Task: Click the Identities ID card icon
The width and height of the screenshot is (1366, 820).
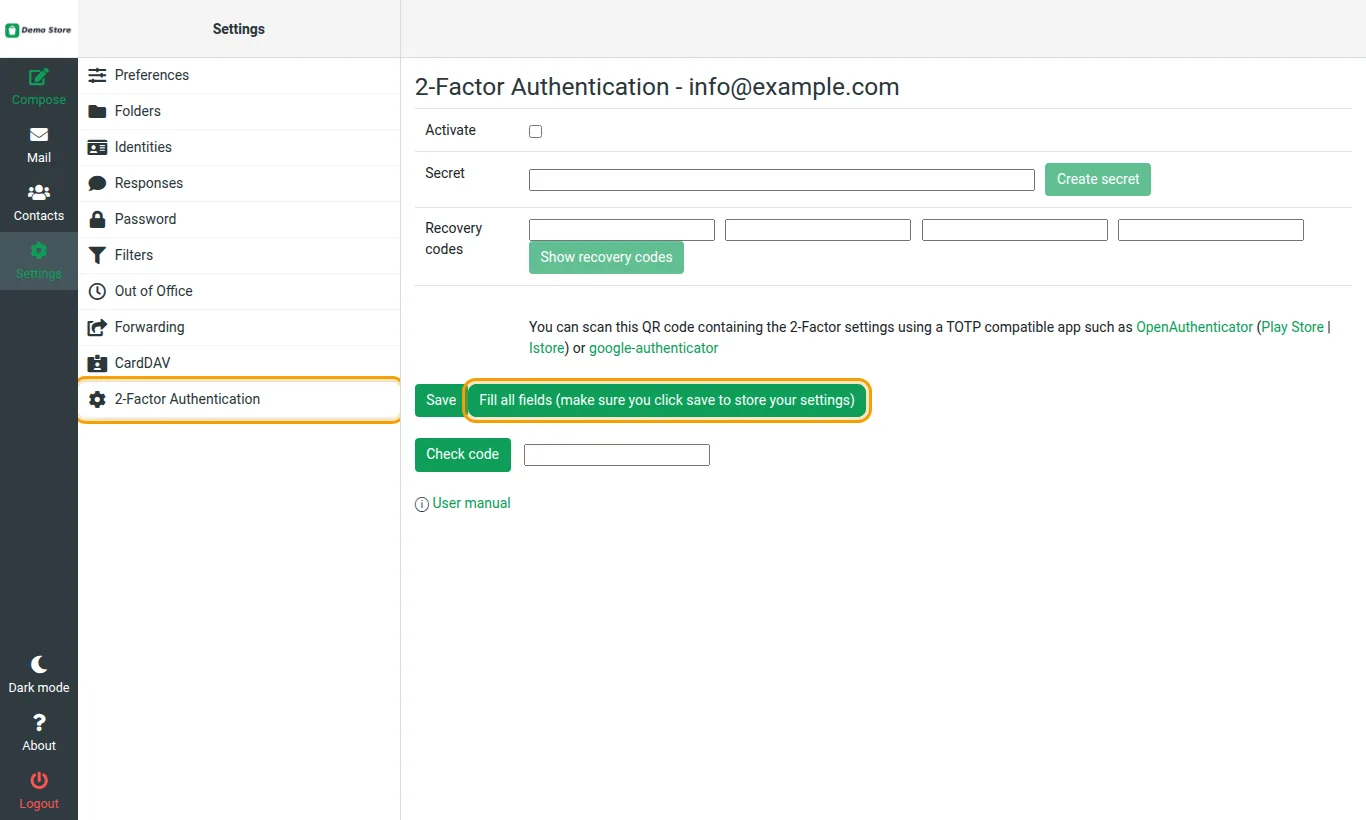Action: [x=97, y=147]
